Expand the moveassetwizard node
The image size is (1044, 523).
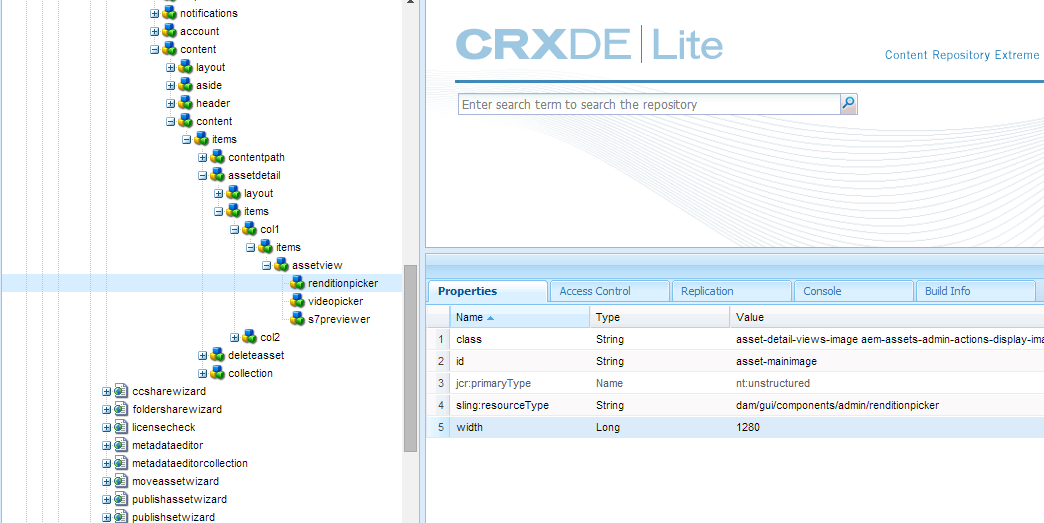click(107, 481)
